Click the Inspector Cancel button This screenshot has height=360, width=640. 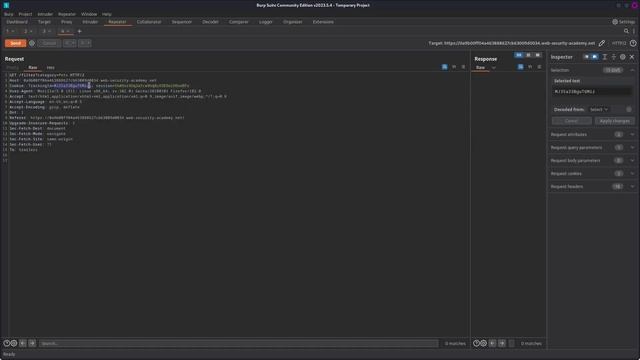click(x=571, y=121)
